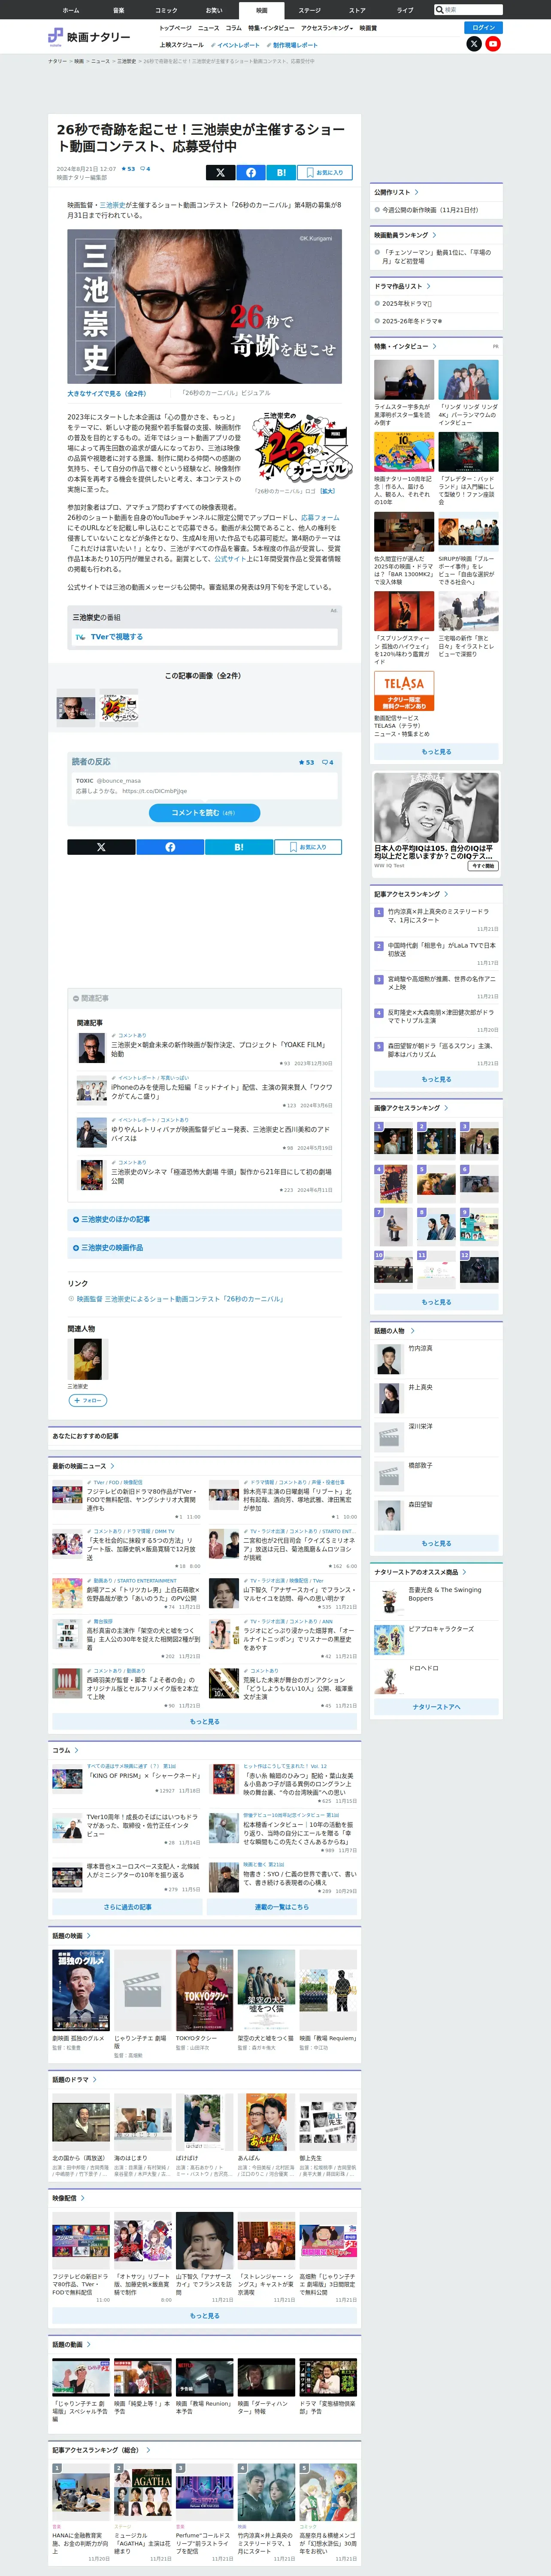
Task: Open the ドラマ作品リスト heading
Action: coord(402,286)
